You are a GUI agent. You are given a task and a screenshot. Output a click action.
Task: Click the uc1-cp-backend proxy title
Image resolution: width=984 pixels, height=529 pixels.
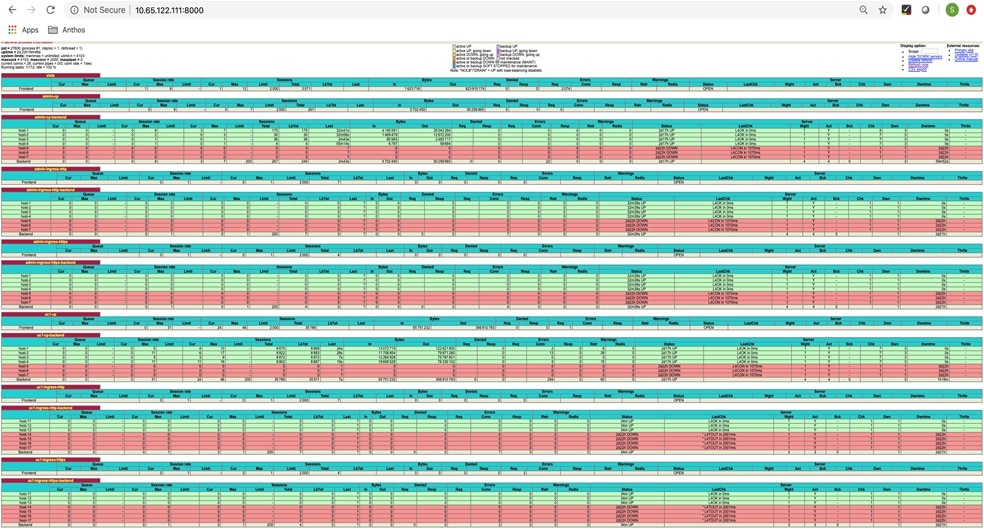[50, 336]
